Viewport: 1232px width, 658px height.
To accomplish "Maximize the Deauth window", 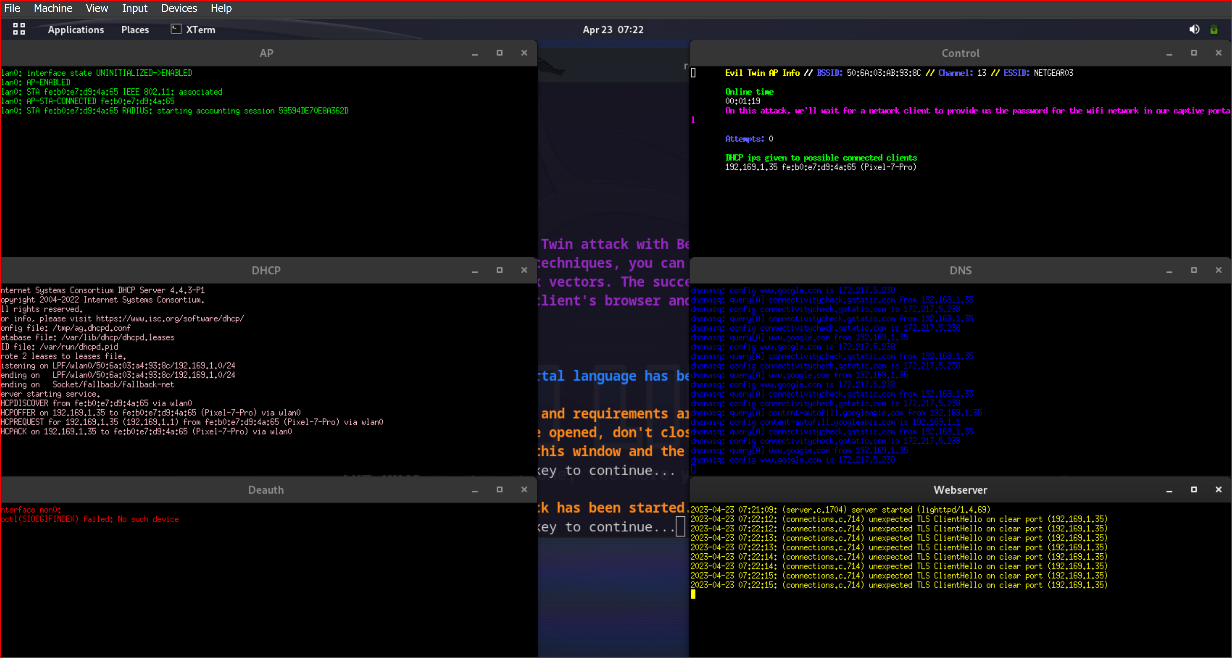I will point(500,490).
